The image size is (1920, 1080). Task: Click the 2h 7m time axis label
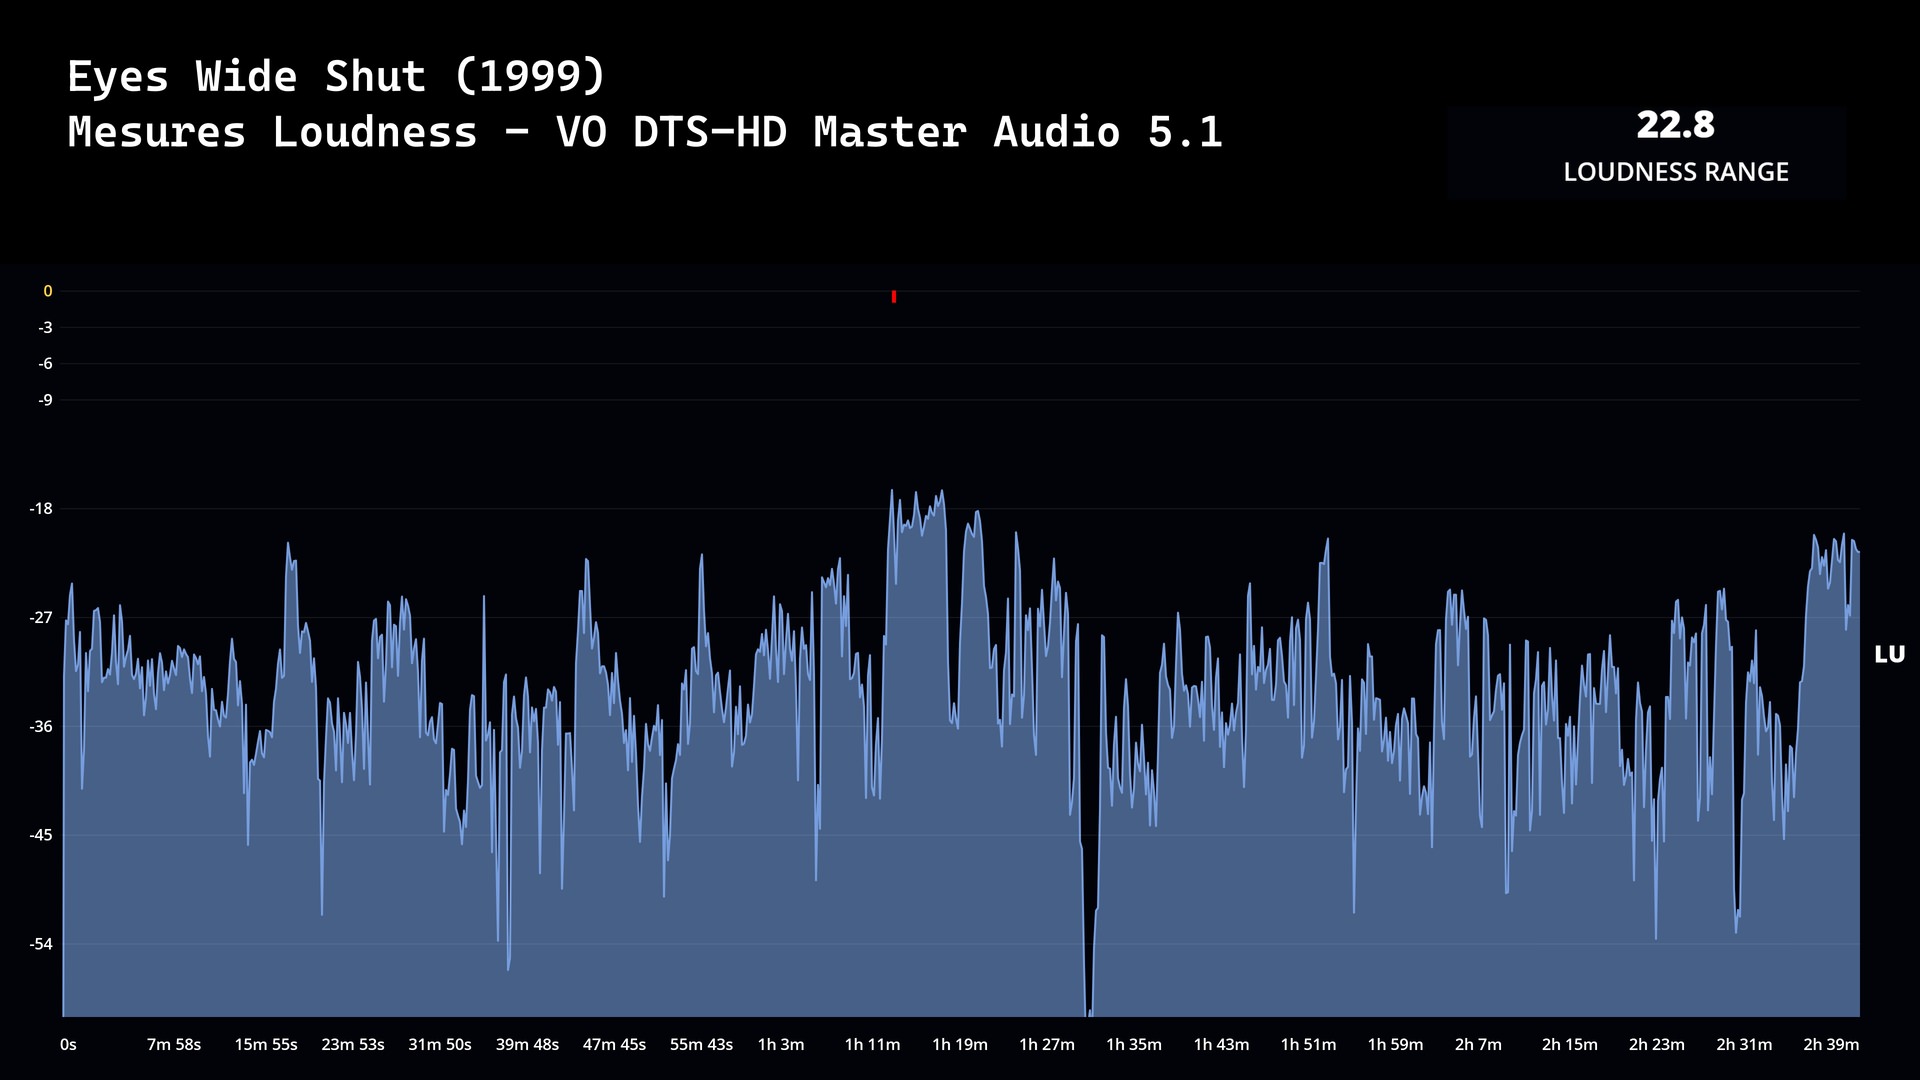click(x=1478, y=1044)
